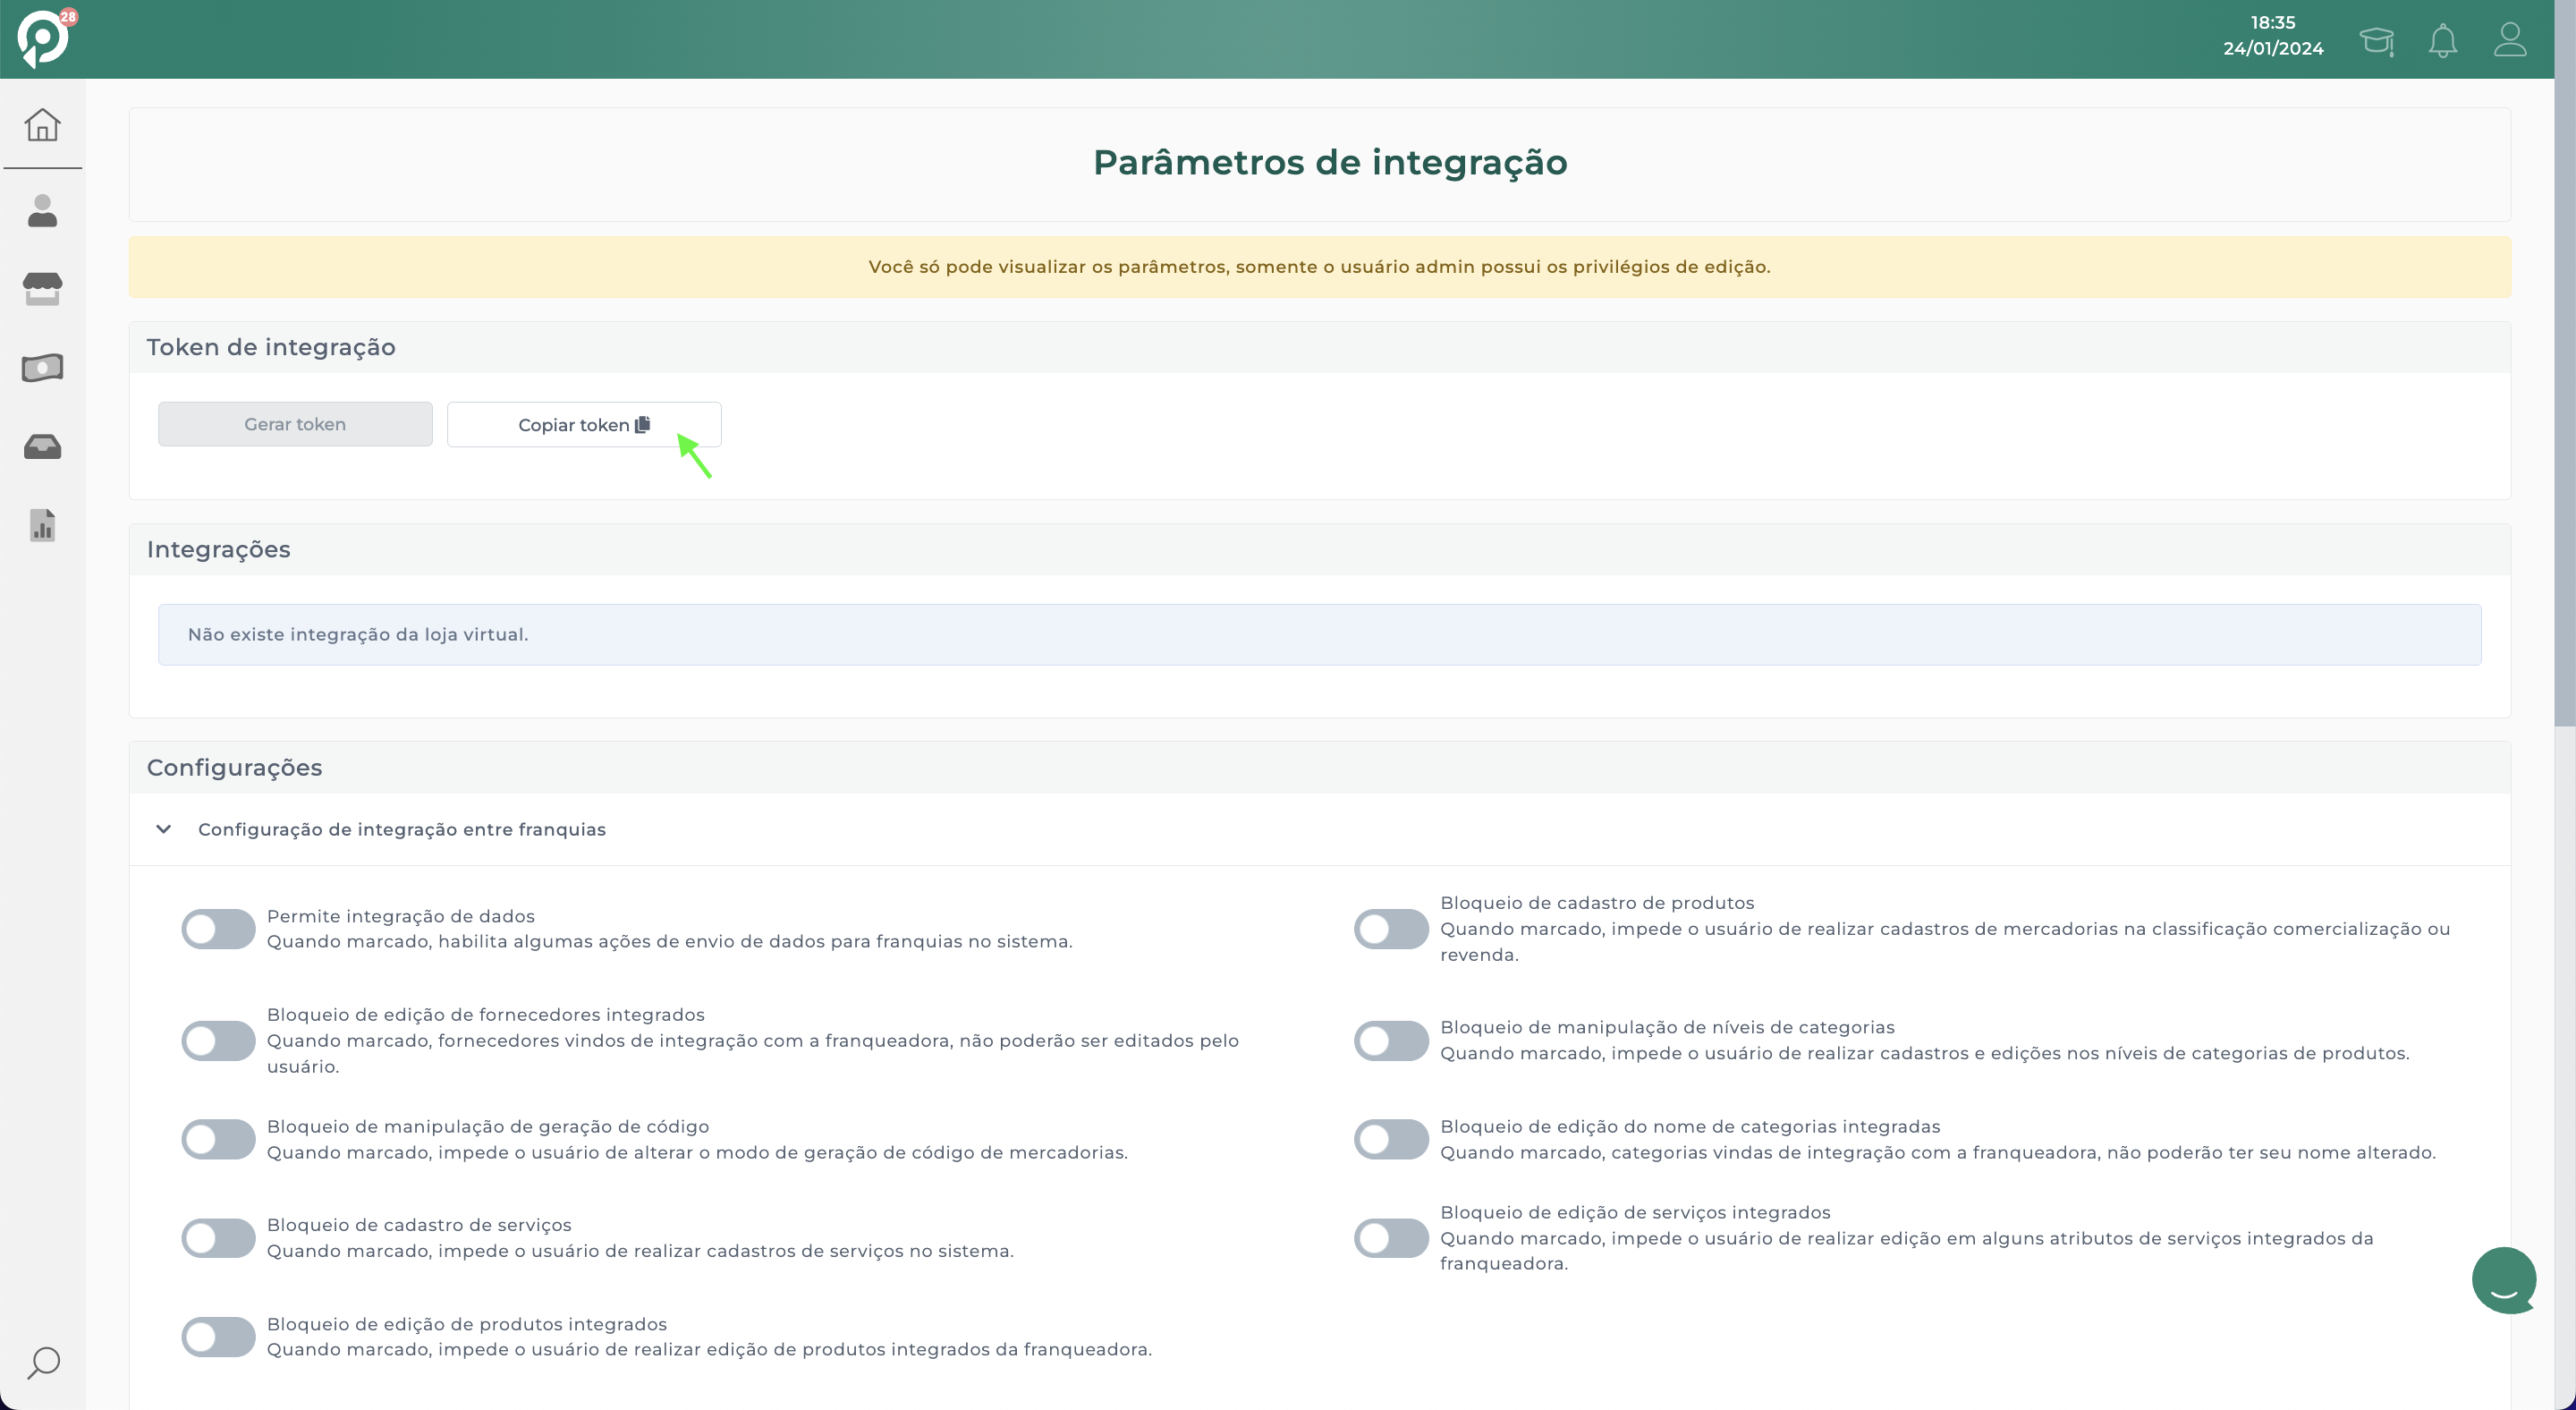Image resolution: width=2576 pixels, height=1410 pixels.
Task: Open the graduation cap training icon
Action: click(x=2376, y=41)
